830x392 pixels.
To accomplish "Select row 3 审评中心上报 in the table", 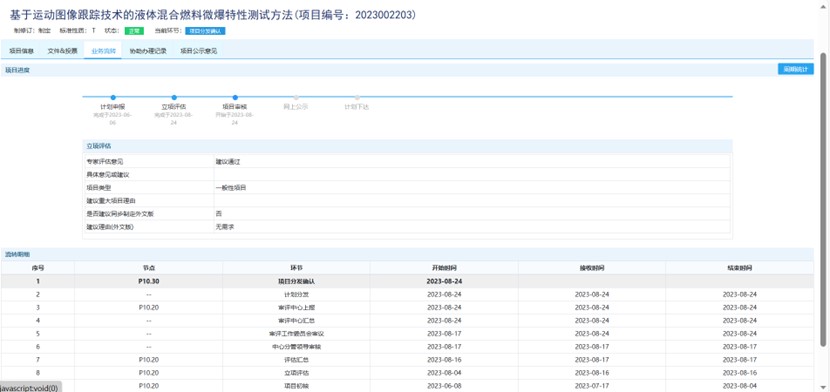I will click(x=407, y=307).
